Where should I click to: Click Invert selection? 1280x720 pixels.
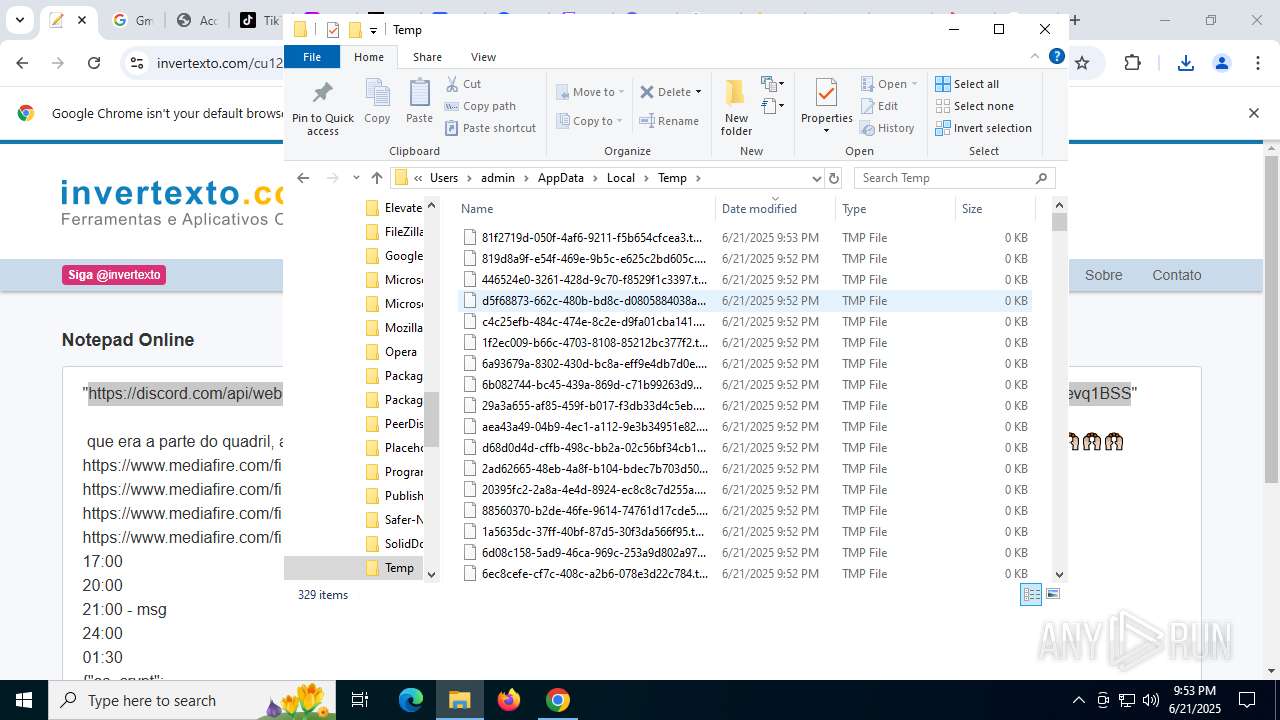click(983, 128)
